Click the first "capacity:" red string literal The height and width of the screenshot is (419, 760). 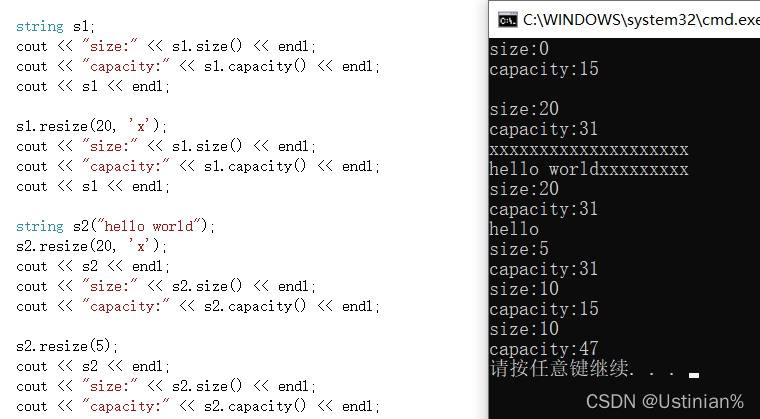tap(126, 66)
